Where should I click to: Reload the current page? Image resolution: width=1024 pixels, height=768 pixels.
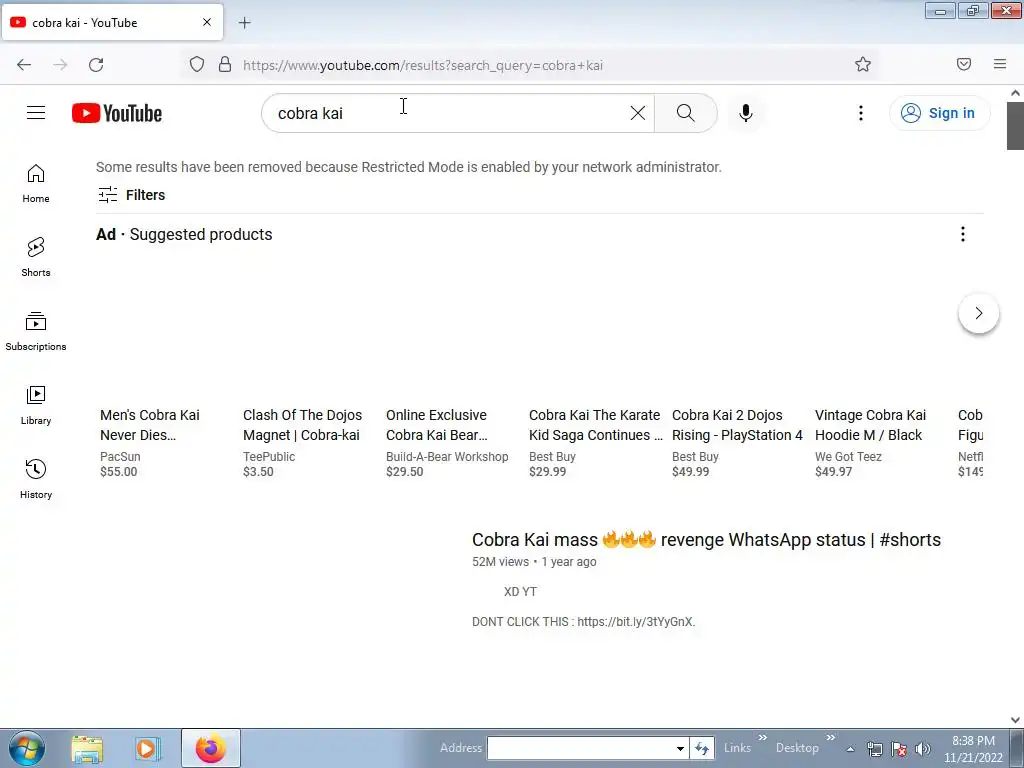click(x=96, y=65)
